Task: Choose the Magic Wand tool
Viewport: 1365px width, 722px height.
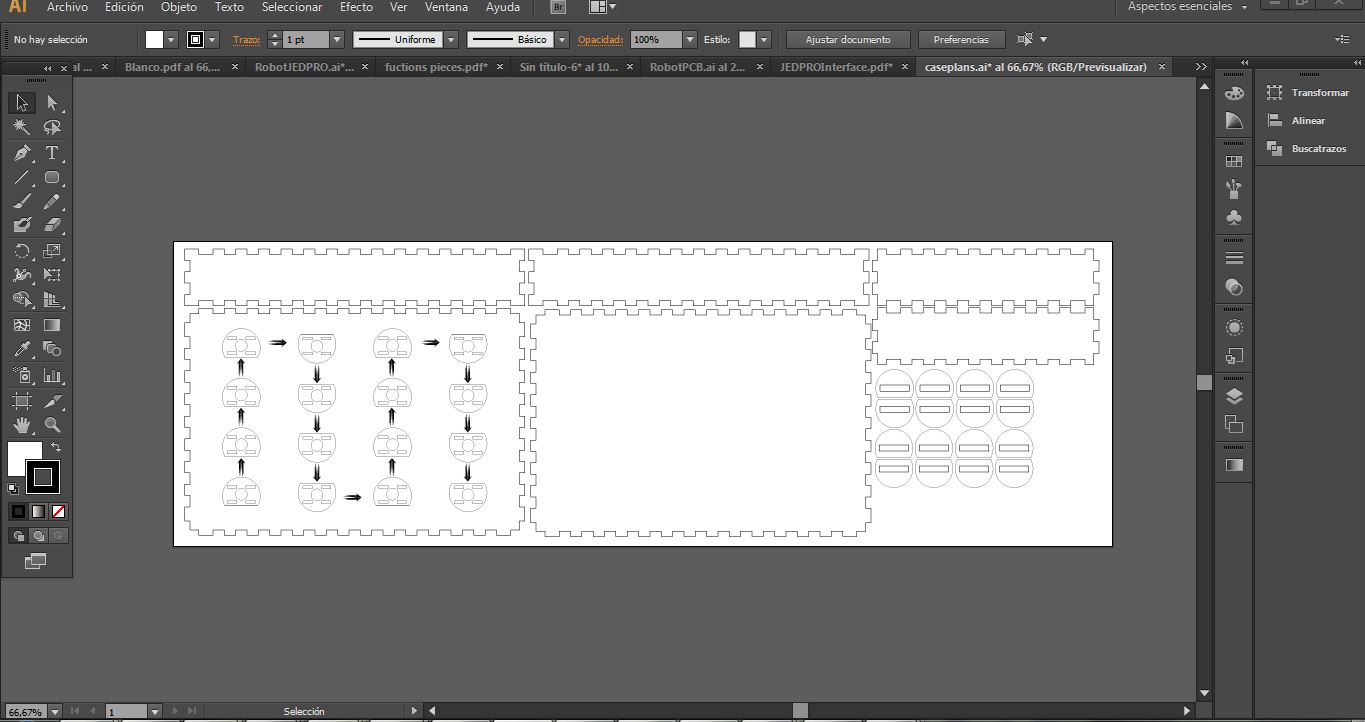Action: (22, 128)
